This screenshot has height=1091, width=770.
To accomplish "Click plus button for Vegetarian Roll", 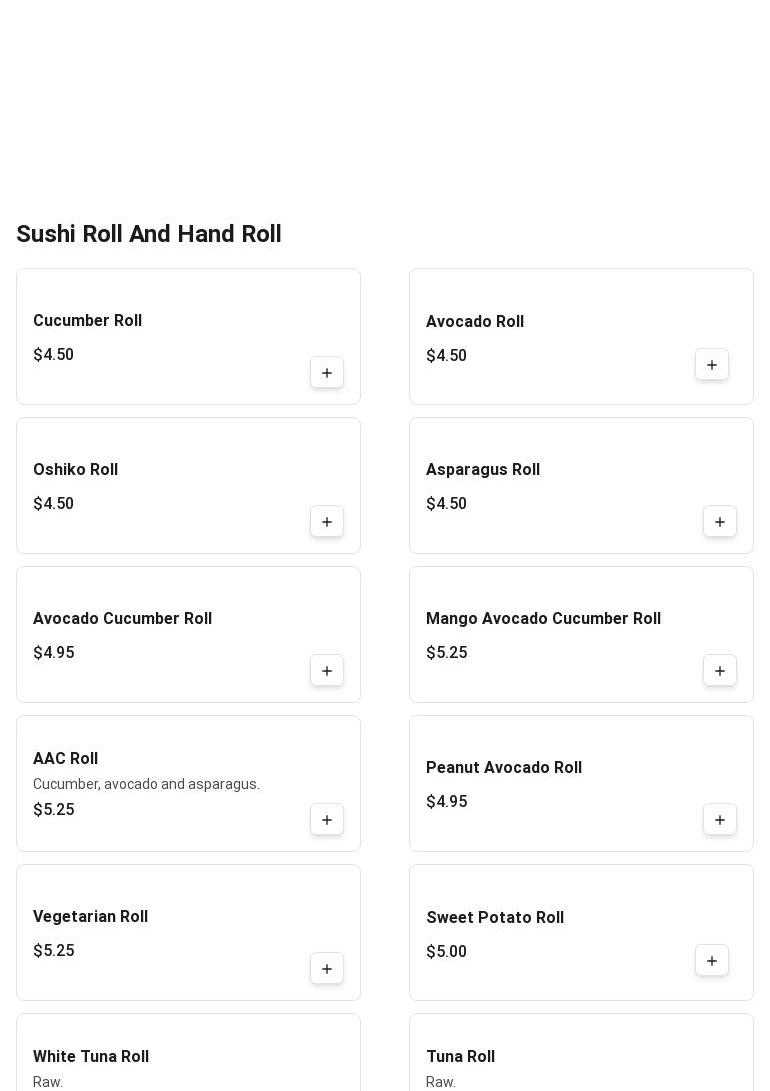I will [x=327, y=969].
